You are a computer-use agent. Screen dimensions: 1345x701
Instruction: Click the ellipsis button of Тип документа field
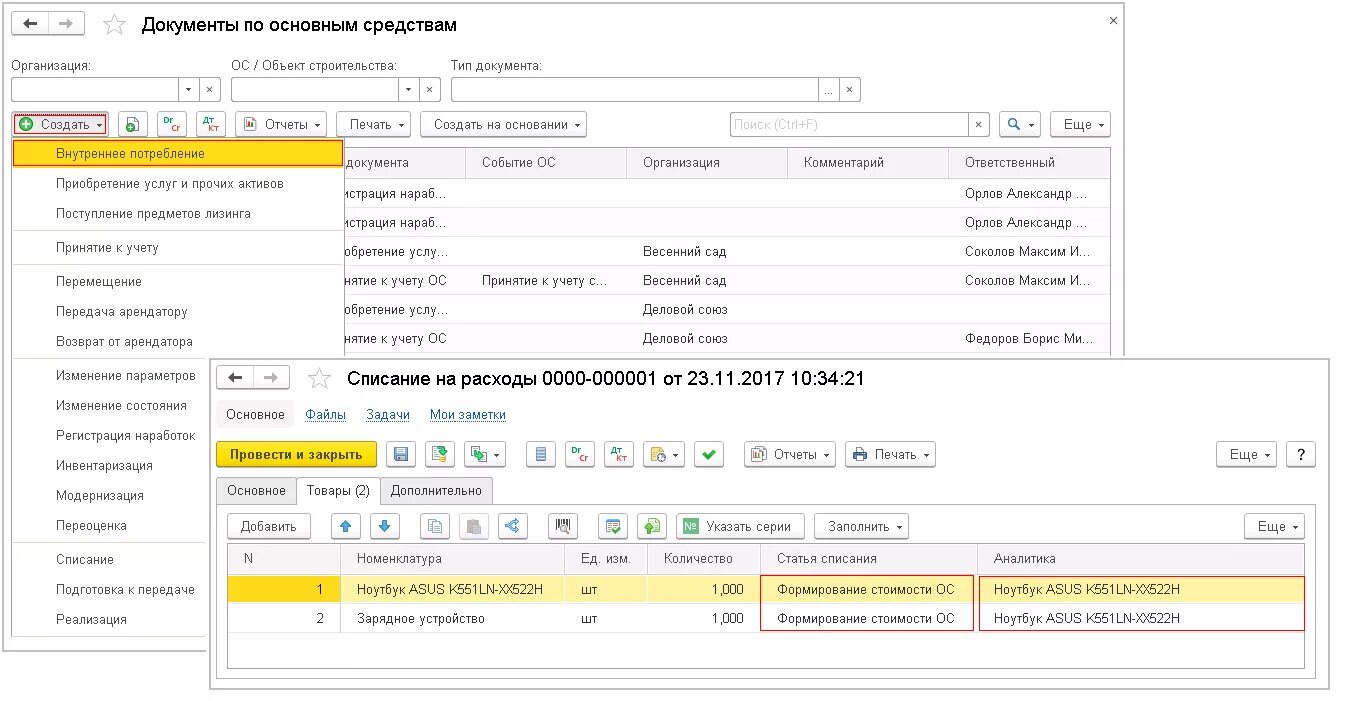828,89
